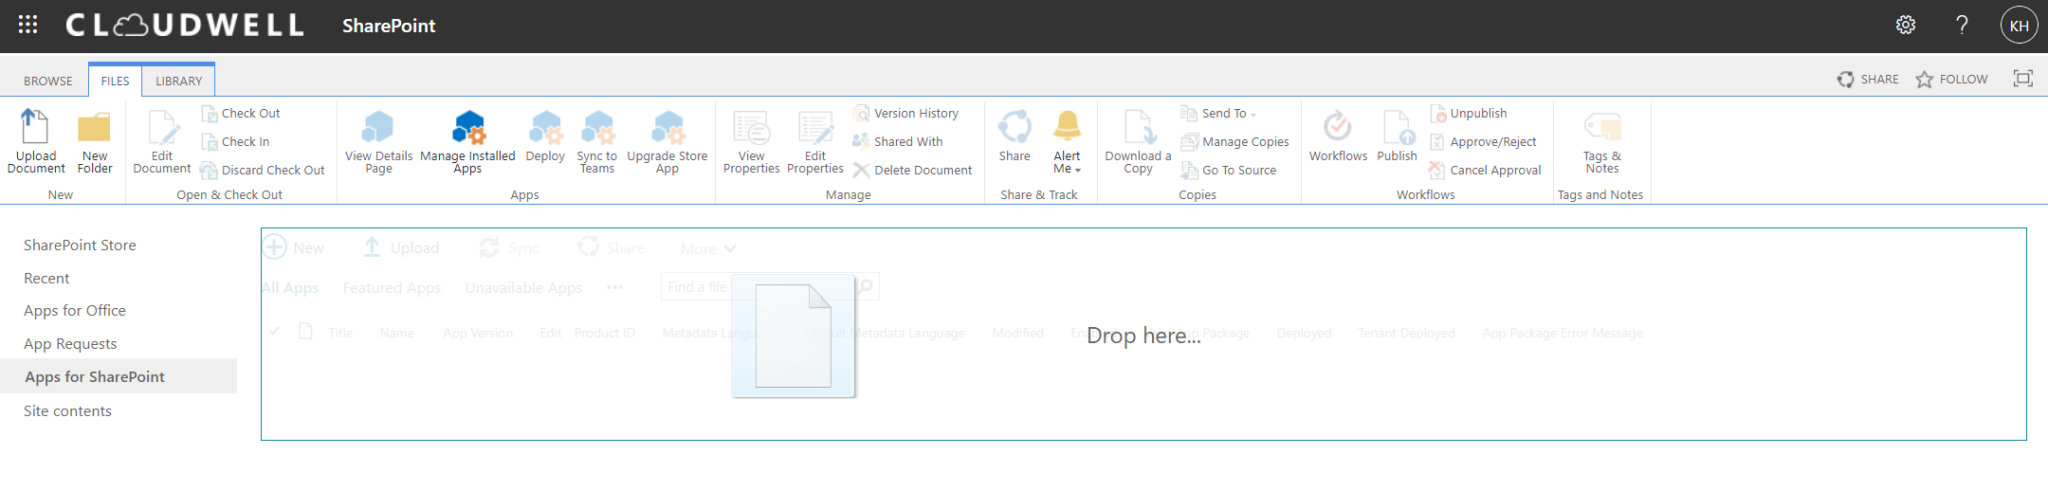Select the Unavailable Apps view
This screenshot has width=2048, height=491.
pos(523,288)
